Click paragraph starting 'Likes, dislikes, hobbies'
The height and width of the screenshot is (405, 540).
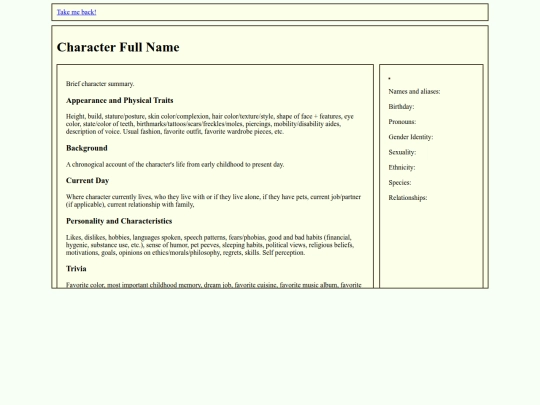tap(210, 245)
